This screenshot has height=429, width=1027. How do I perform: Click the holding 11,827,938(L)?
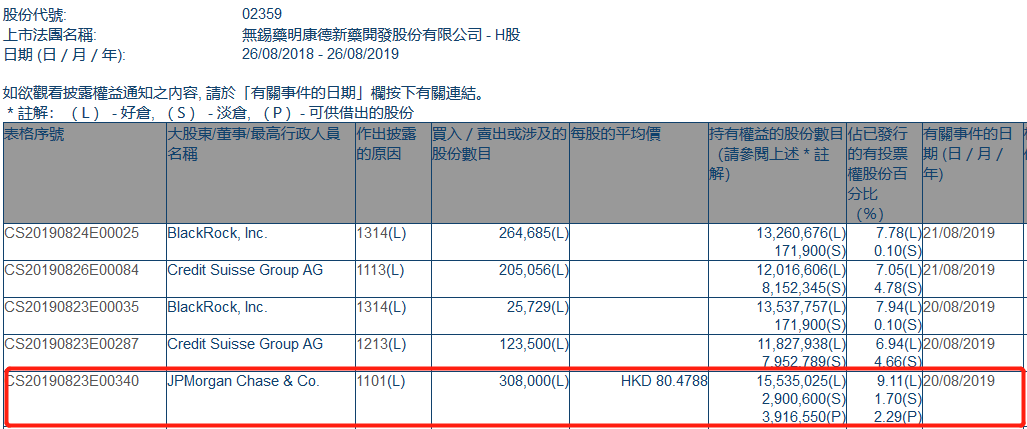[799, 344]
